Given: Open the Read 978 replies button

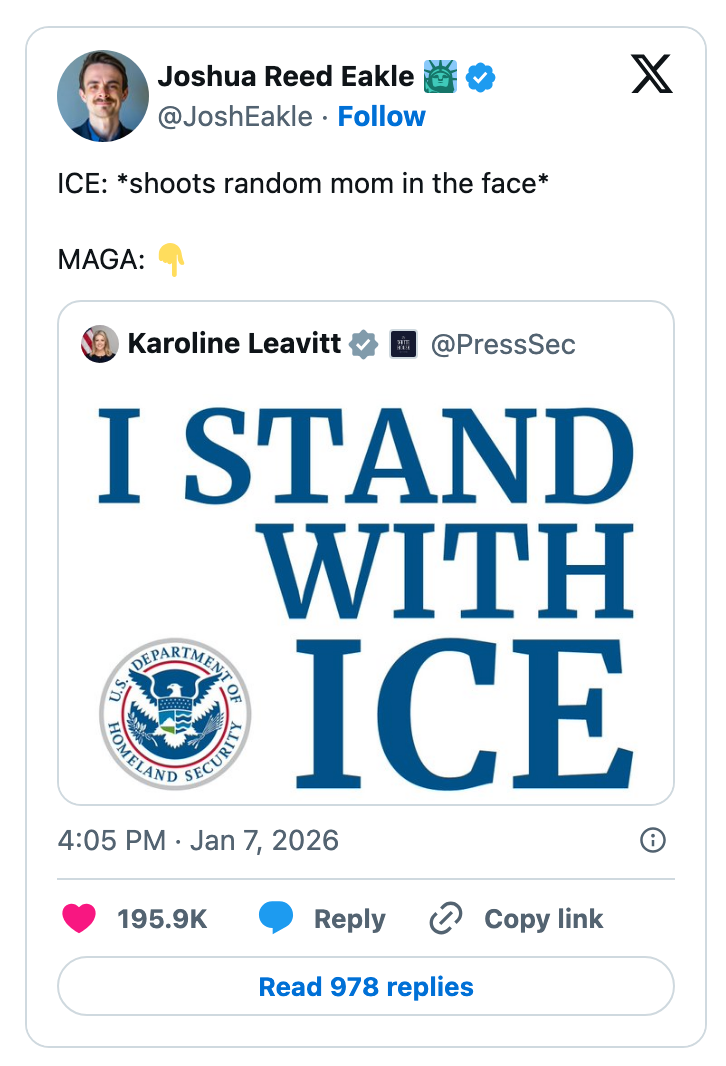Looking at the screenshot, I should click(x=365, y=986).
